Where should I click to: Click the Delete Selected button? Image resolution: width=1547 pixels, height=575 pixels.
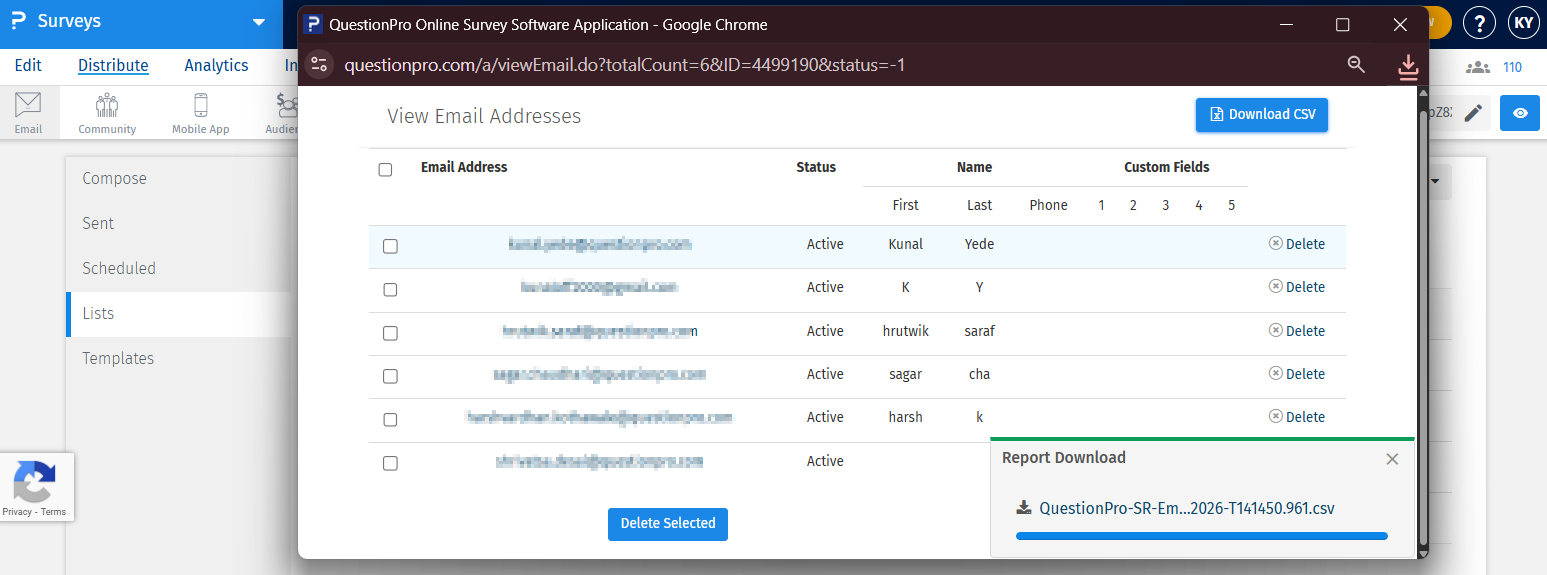667,523
